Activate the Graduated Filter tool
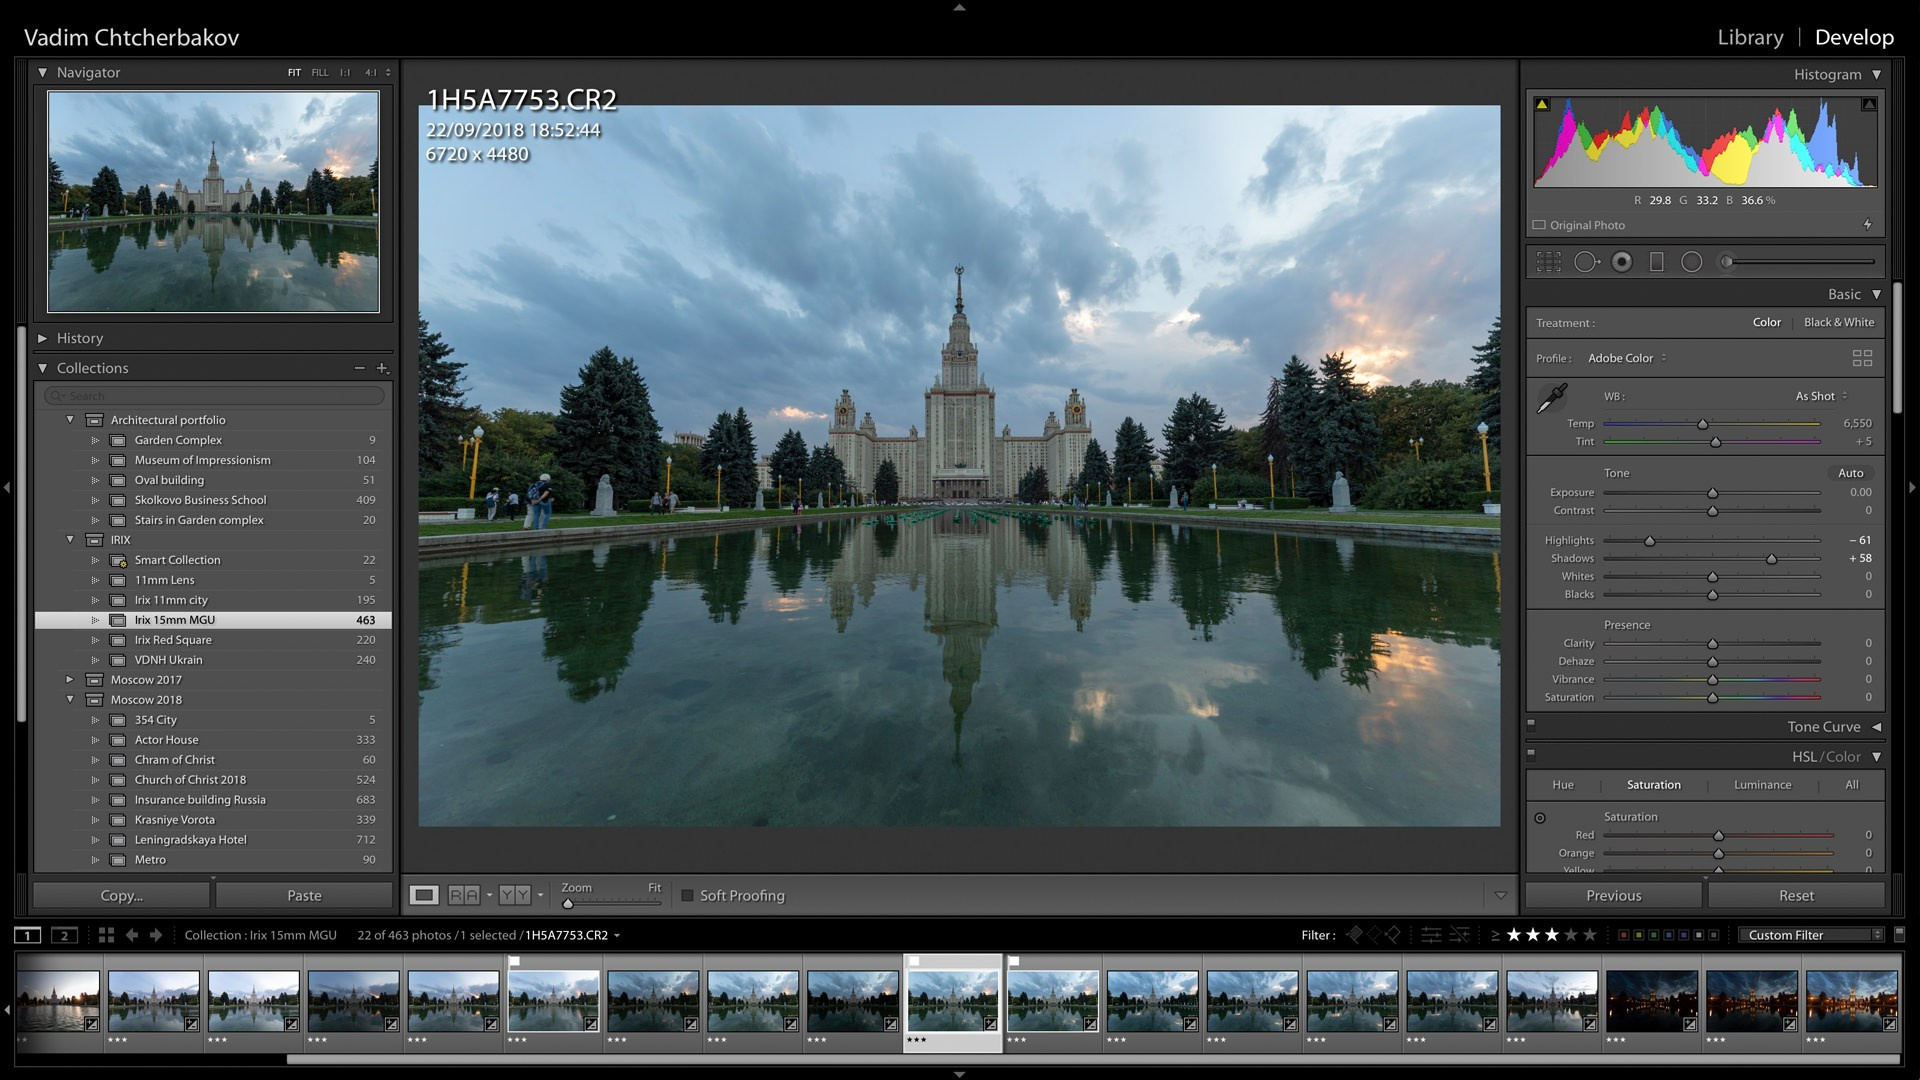This screenshot has width=1920, height=1080. pyautogui.click(x=1656, y=261)
